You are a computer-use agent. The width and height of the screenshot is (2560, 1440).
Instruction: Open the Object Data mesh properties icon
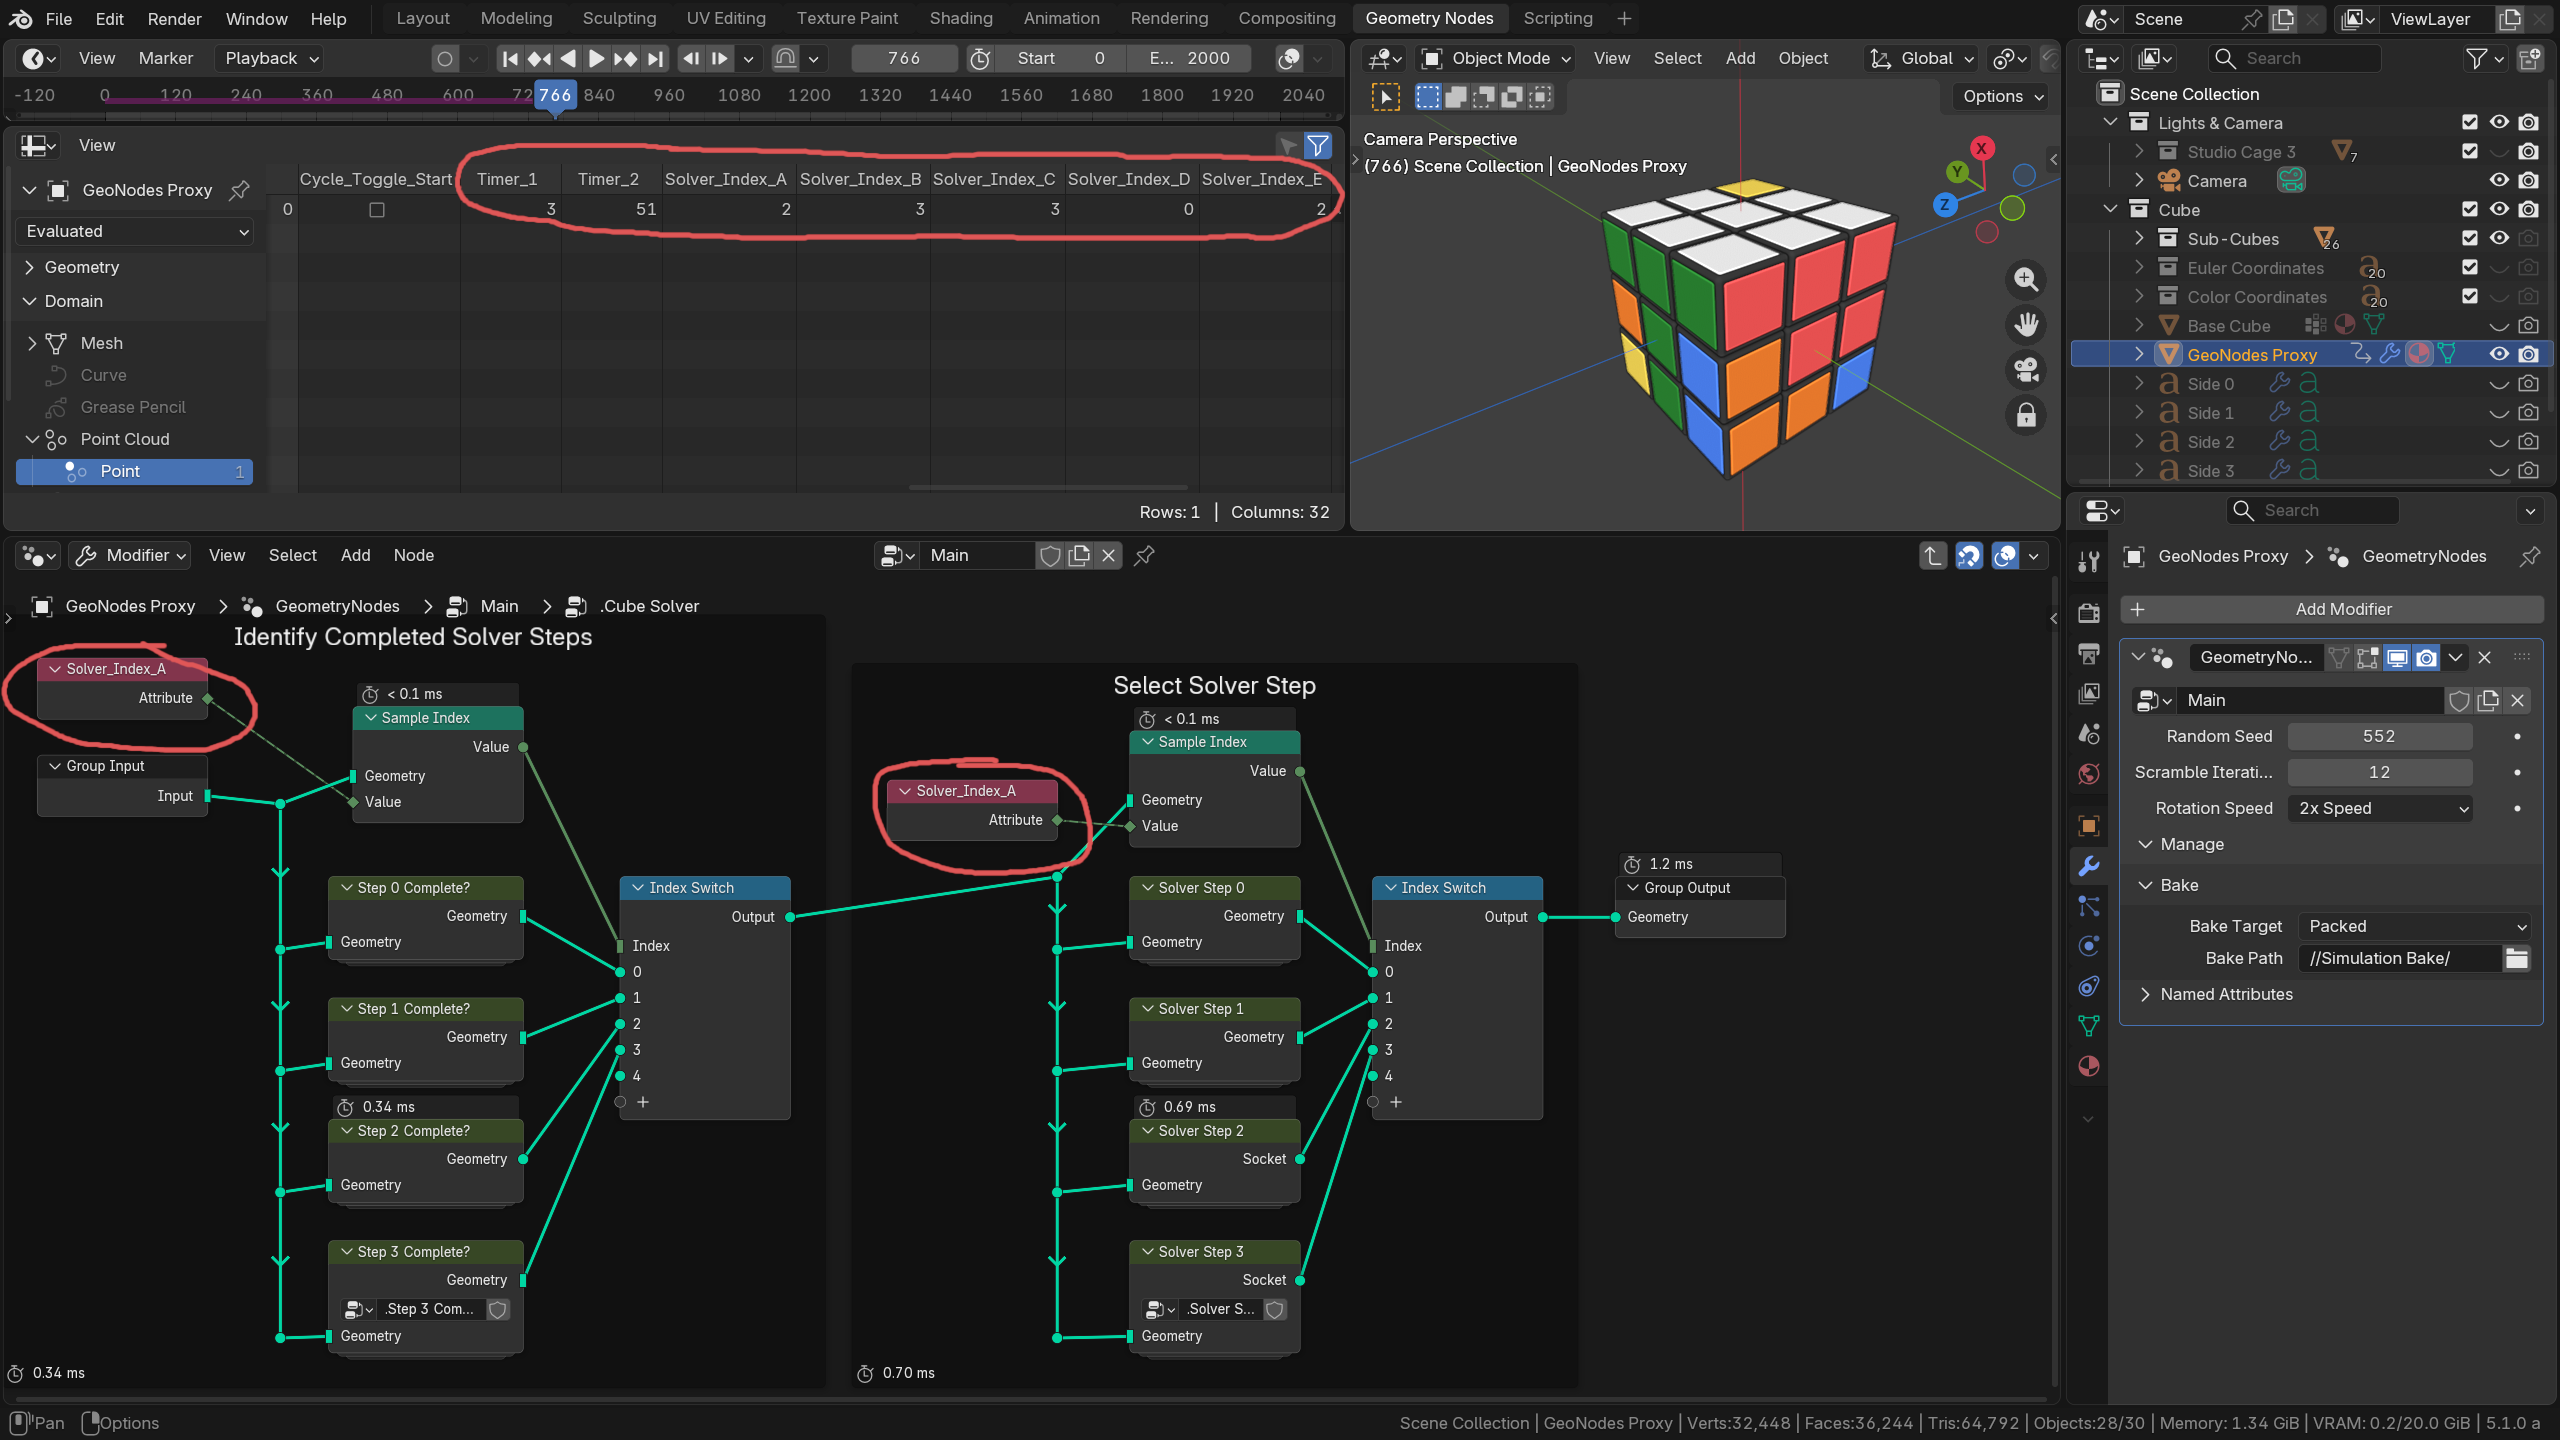click(x=2088, y=1026)
